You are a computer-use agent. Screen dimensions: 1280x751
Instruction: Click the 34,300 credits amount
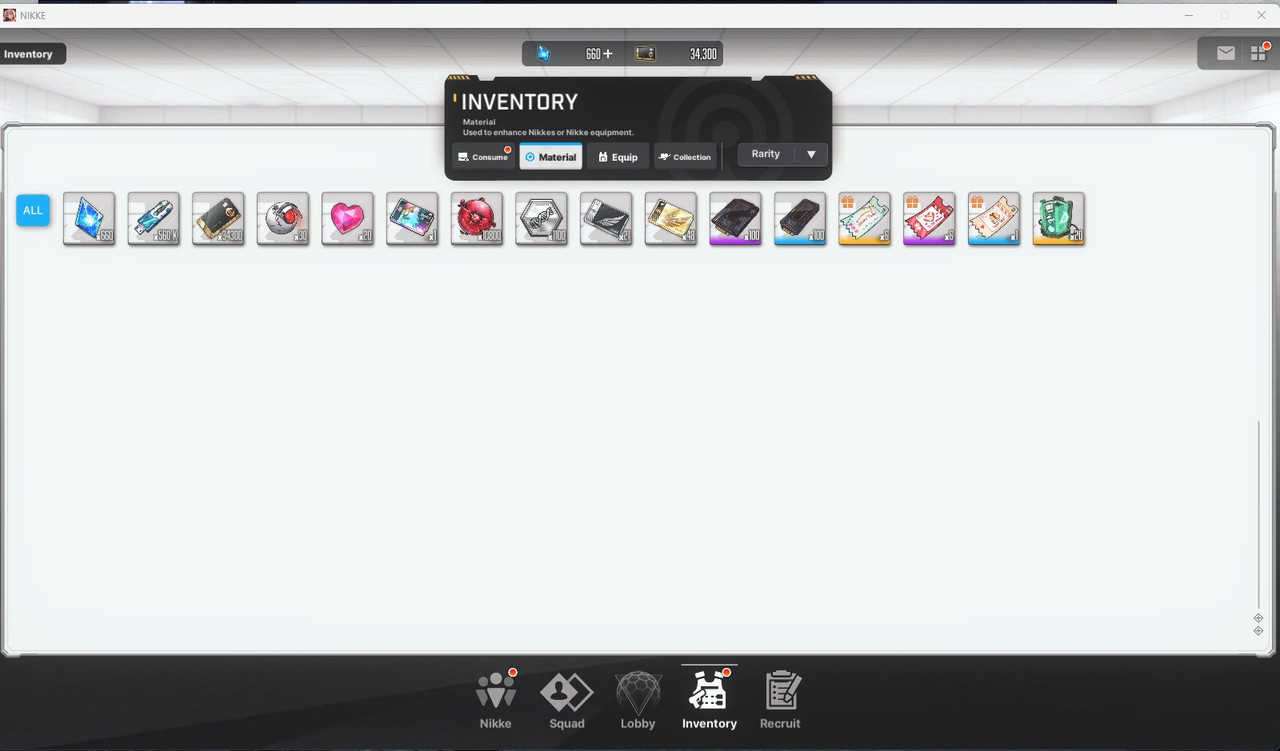click(703, 54)
